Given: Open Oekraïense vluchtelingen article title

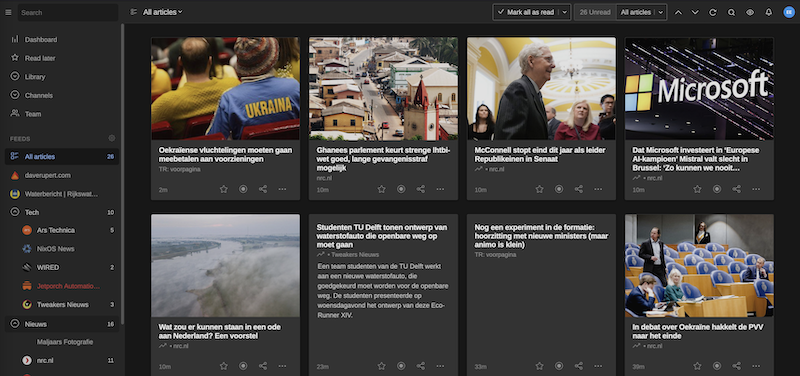Looking at the screenshot, I should click(225, 155).
